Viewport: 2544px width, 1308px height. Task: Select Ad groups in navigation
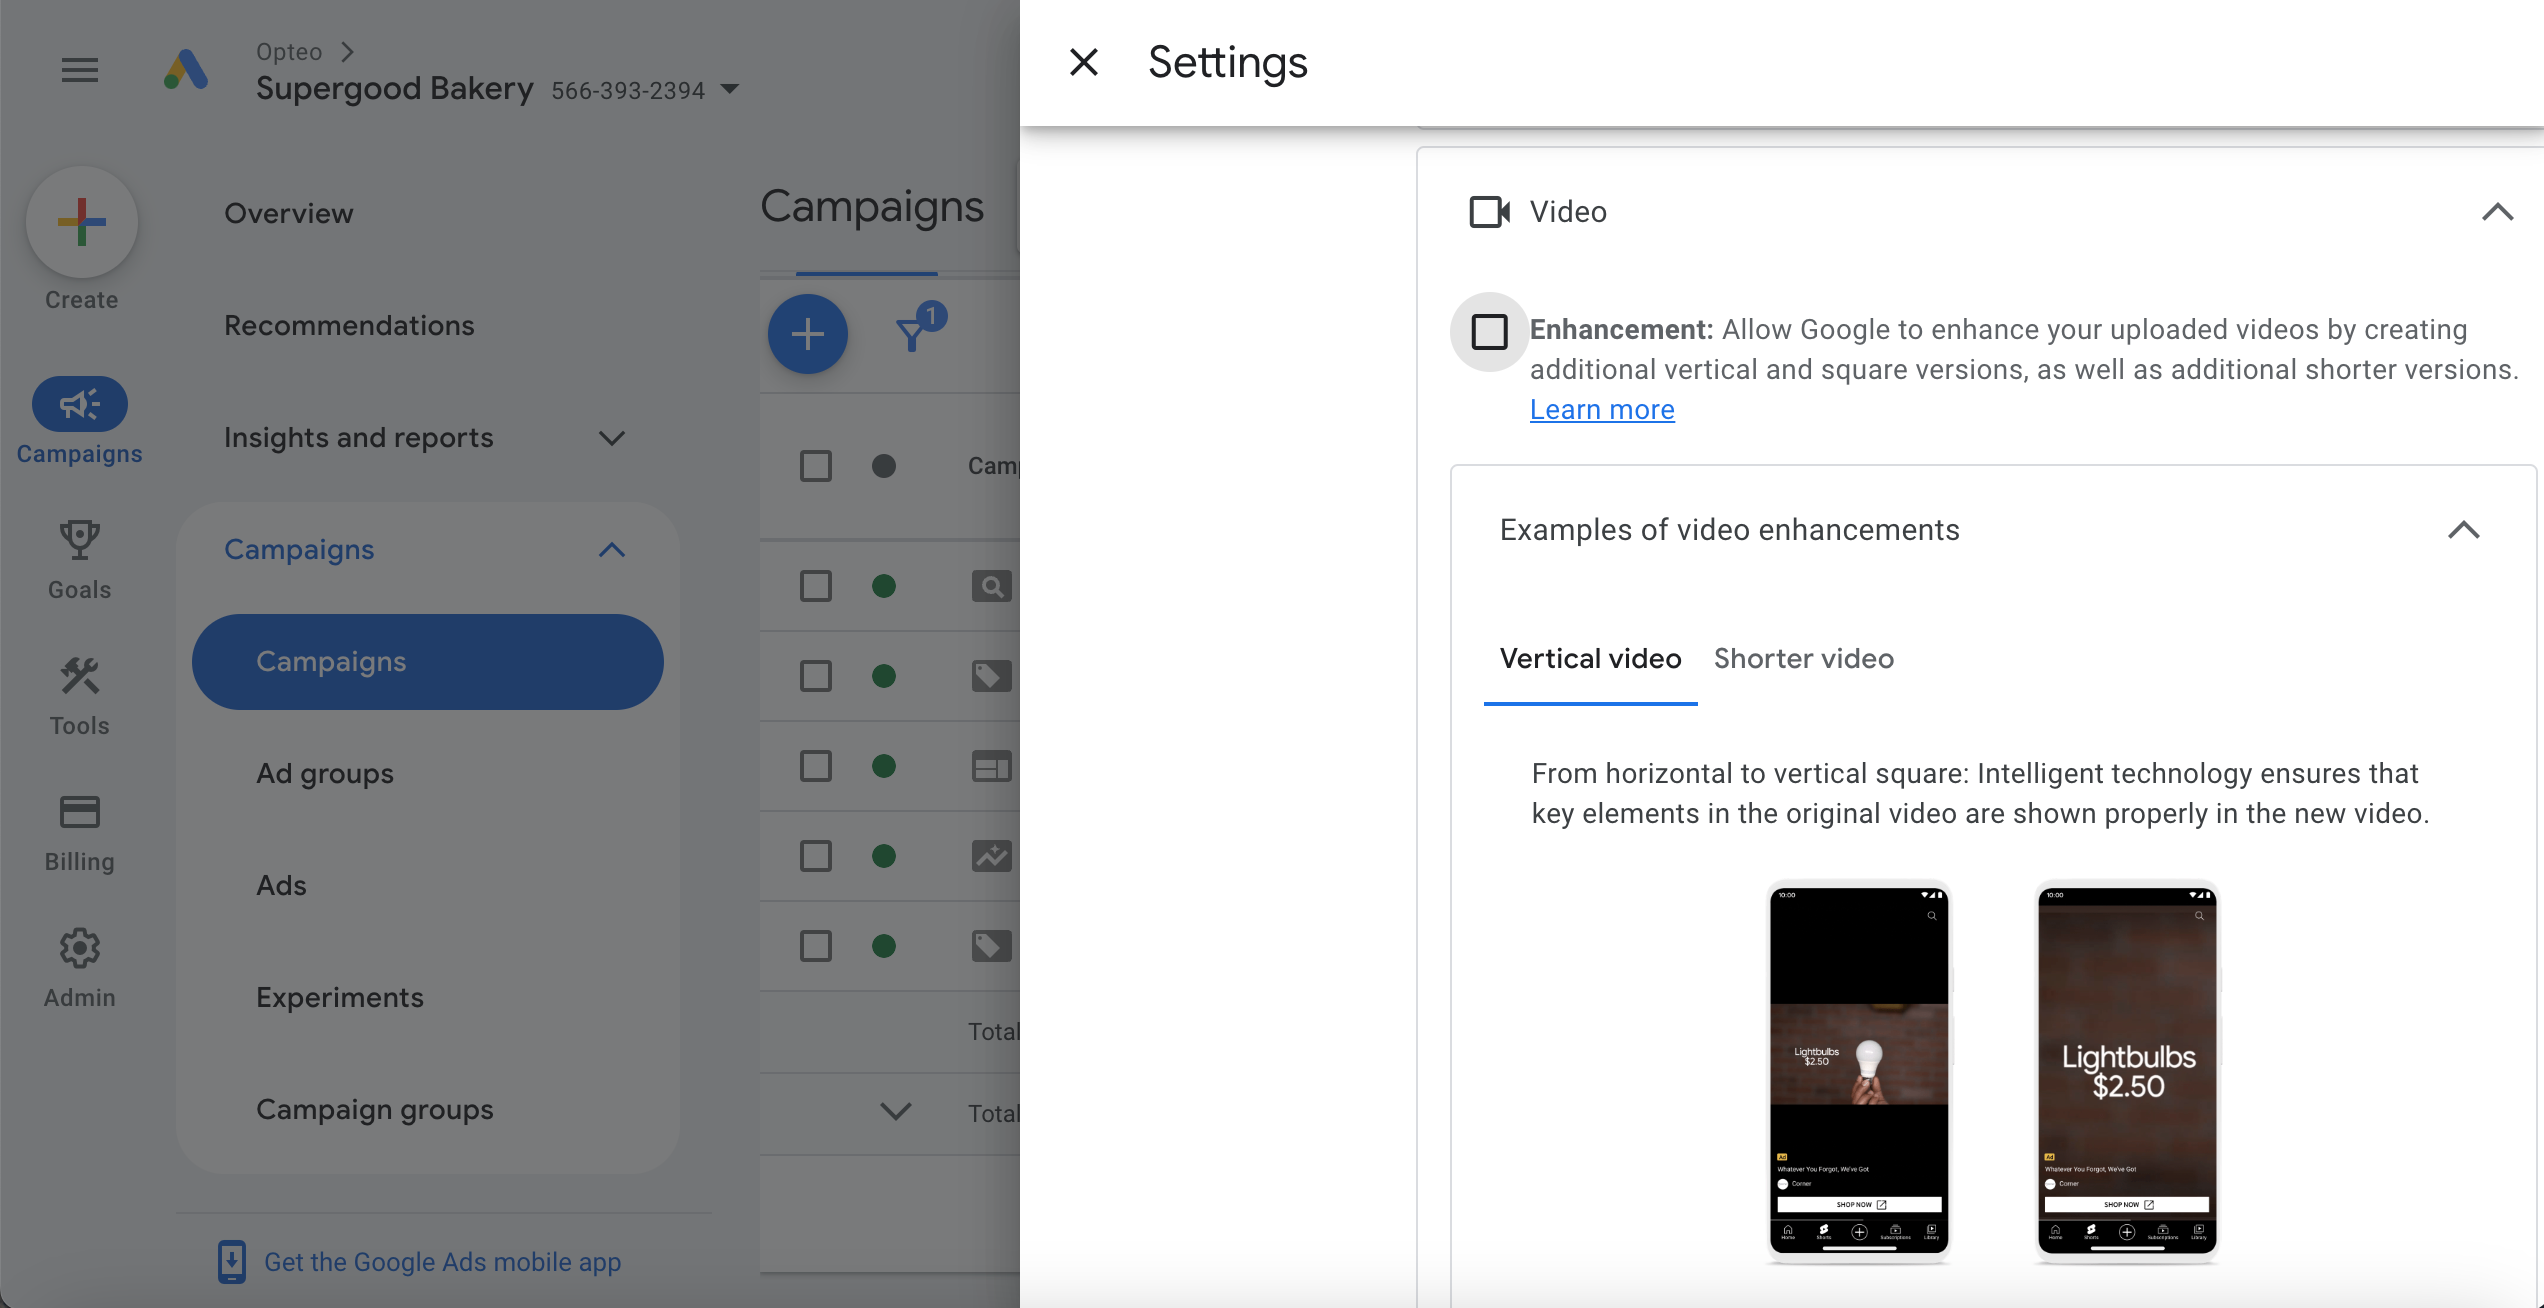coord(325,774)
